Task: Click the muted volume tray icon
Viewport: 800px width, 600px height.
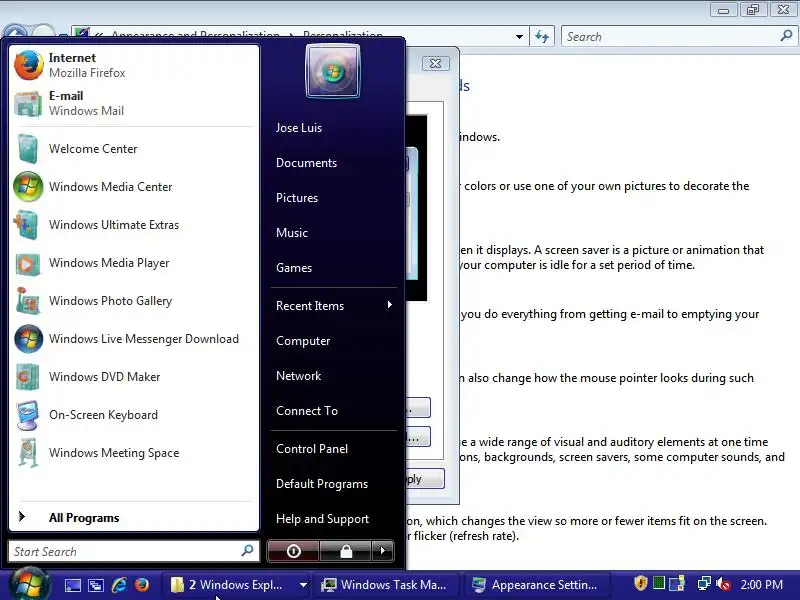Action: pos(723,584)
